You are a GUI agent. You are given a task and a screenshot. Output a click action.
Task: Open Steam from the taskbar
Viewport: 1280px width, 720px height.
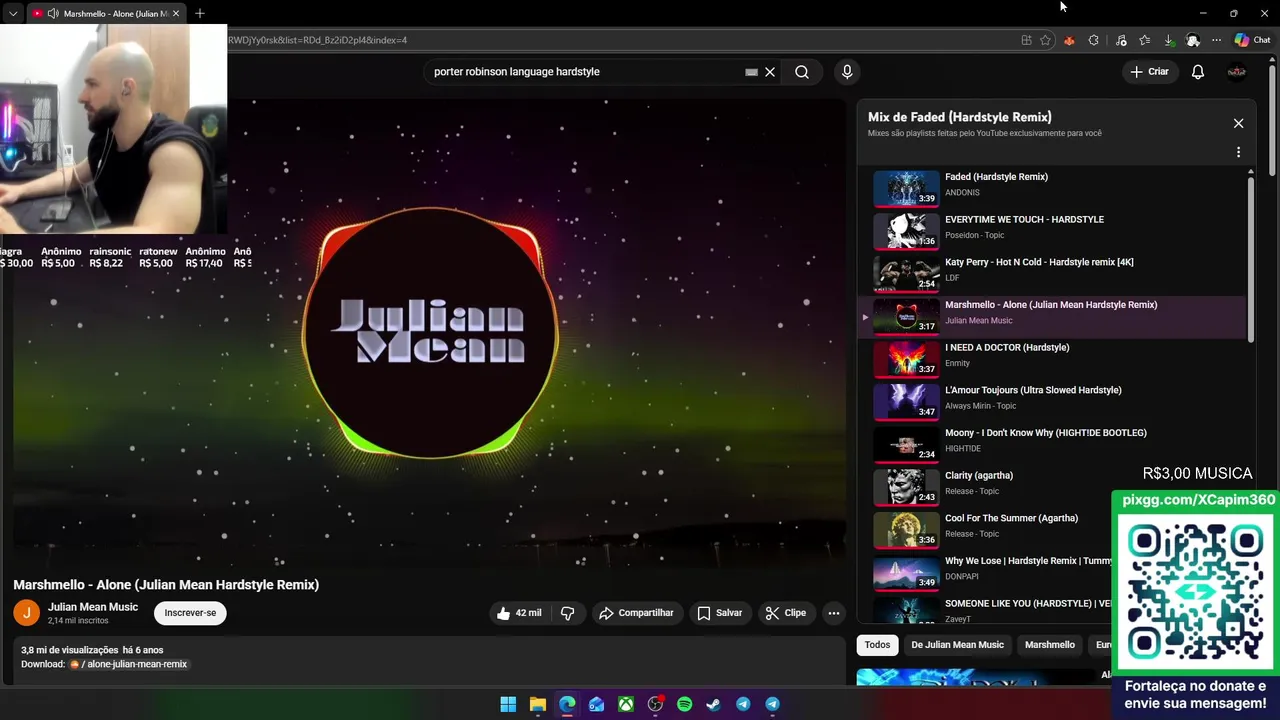pyautogui.click(x=713, y=704)
